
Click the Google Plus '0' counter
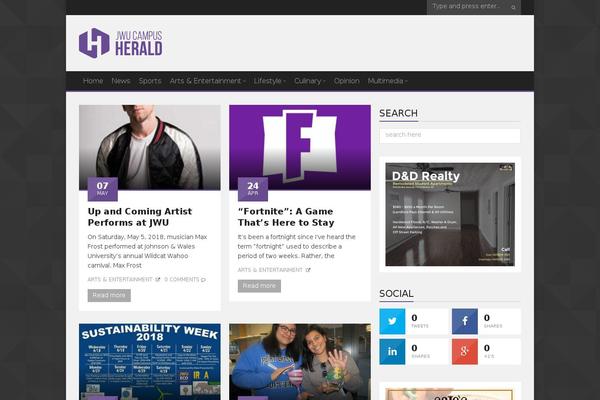(x=489, y=351)
